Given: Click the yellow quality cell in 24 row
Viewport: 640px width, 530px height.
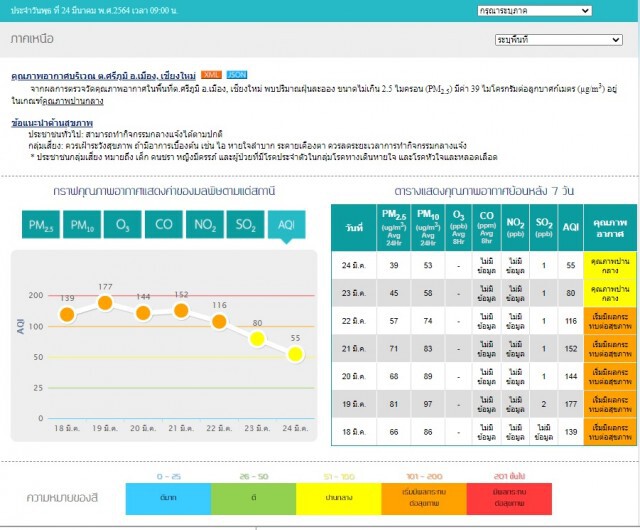Looking at the screenshot, I should pos(610,265).
